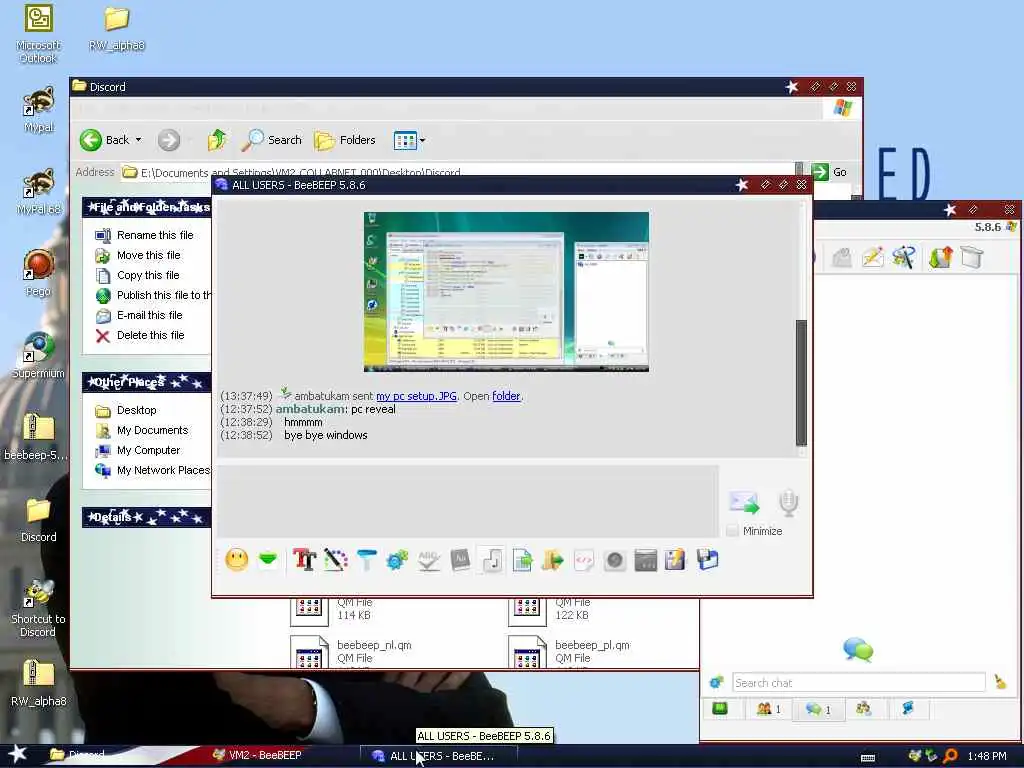Open the star Start button on taskbar

16,754
